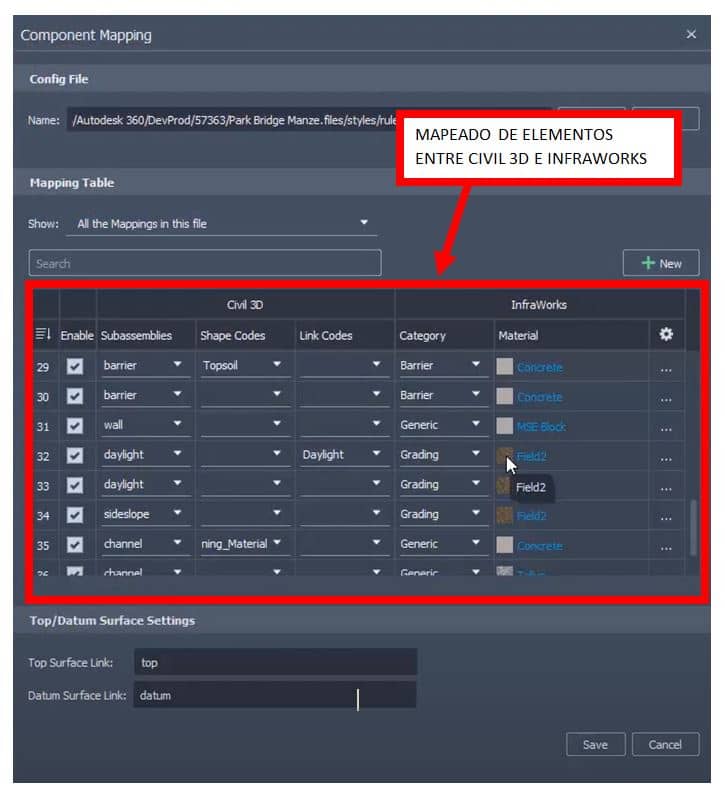Open Barrier category dropdown row 30
Image resolution: width=725 pixels, height=790 pixels.
tap(444, 395)
